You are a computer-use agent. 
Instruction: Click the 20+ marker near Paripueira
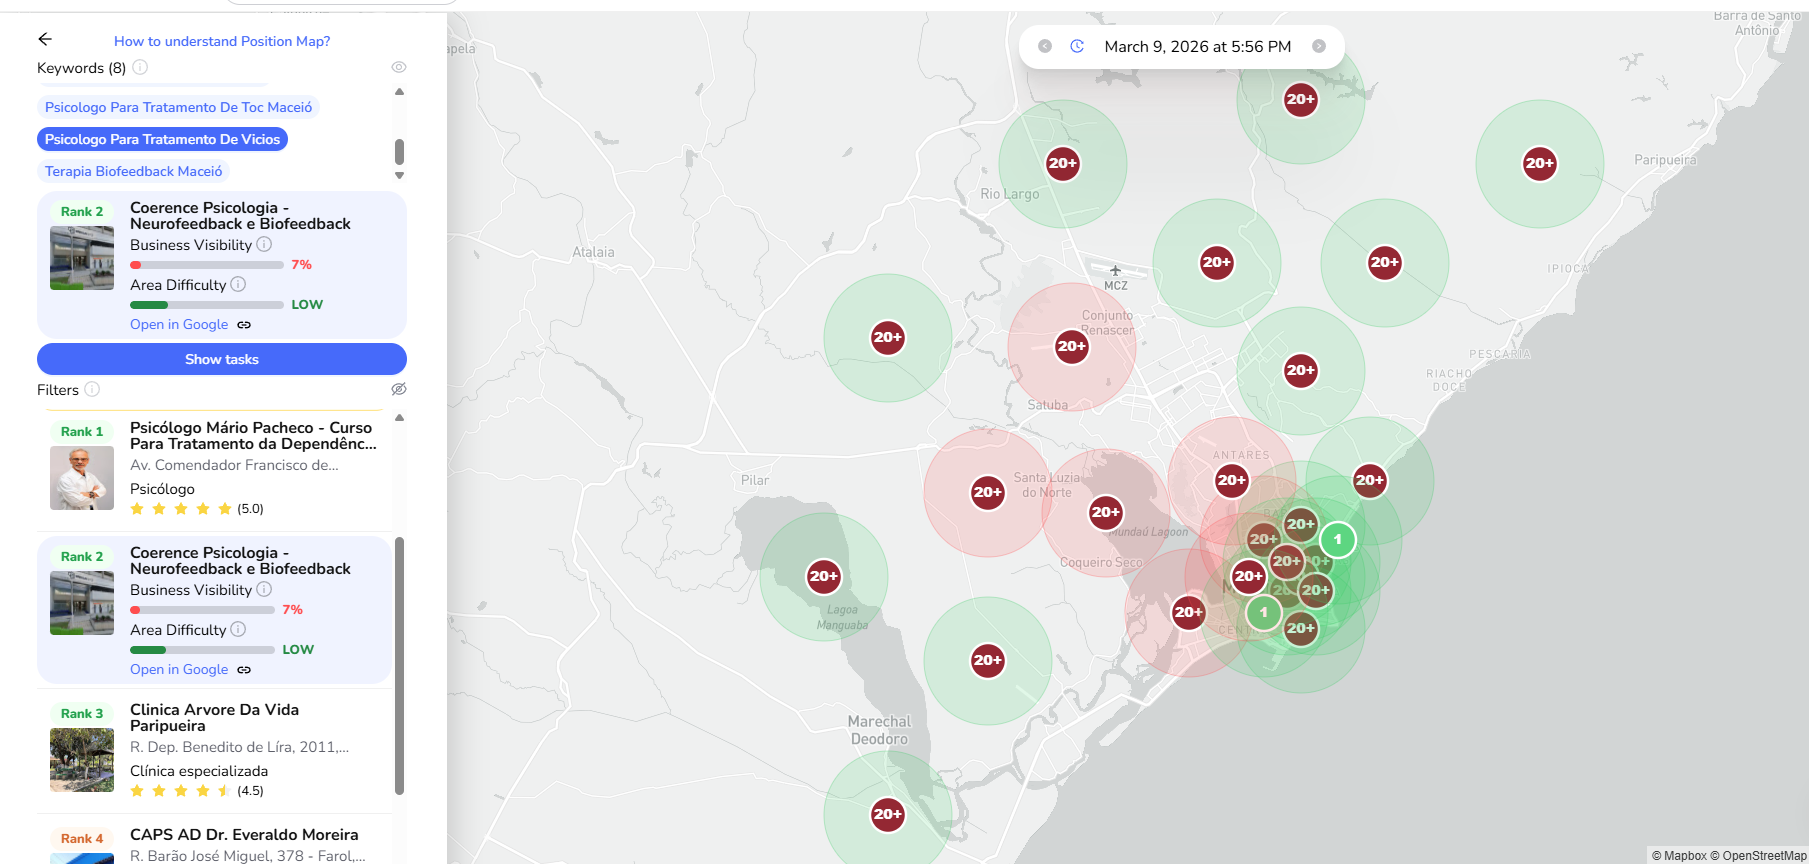1540,164
